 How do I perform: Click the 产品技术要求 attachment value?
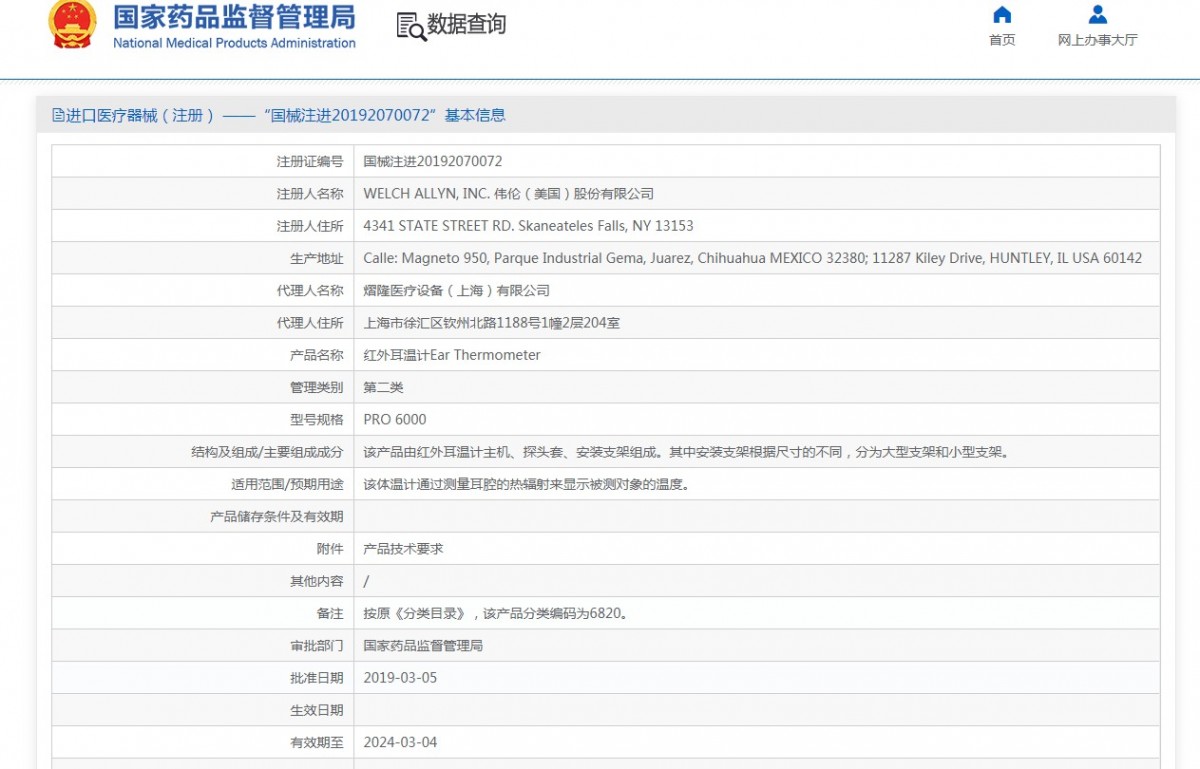(404, 548)
